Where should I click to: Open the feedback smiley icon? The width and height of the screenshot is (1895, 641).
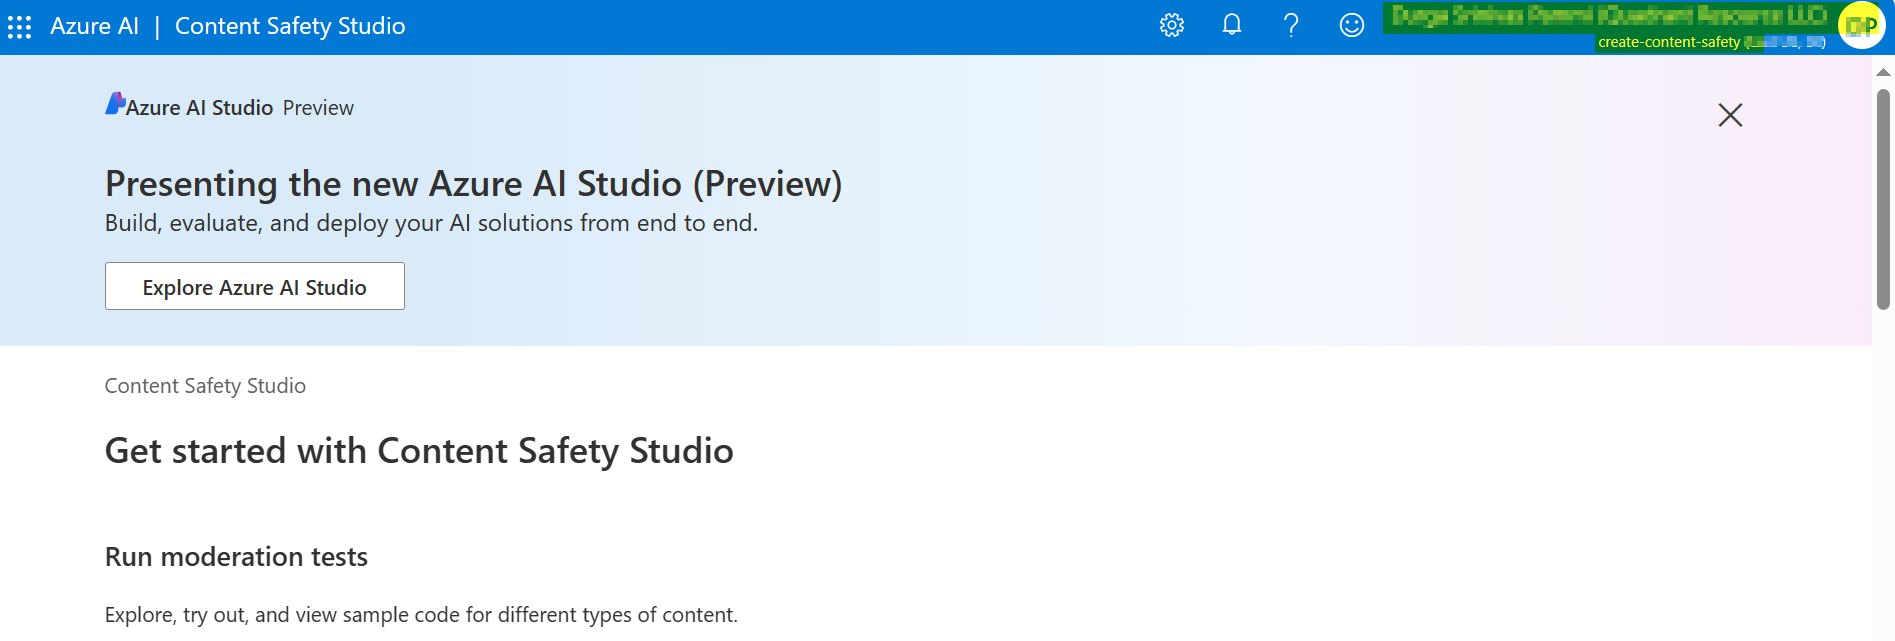point(1352,26)
